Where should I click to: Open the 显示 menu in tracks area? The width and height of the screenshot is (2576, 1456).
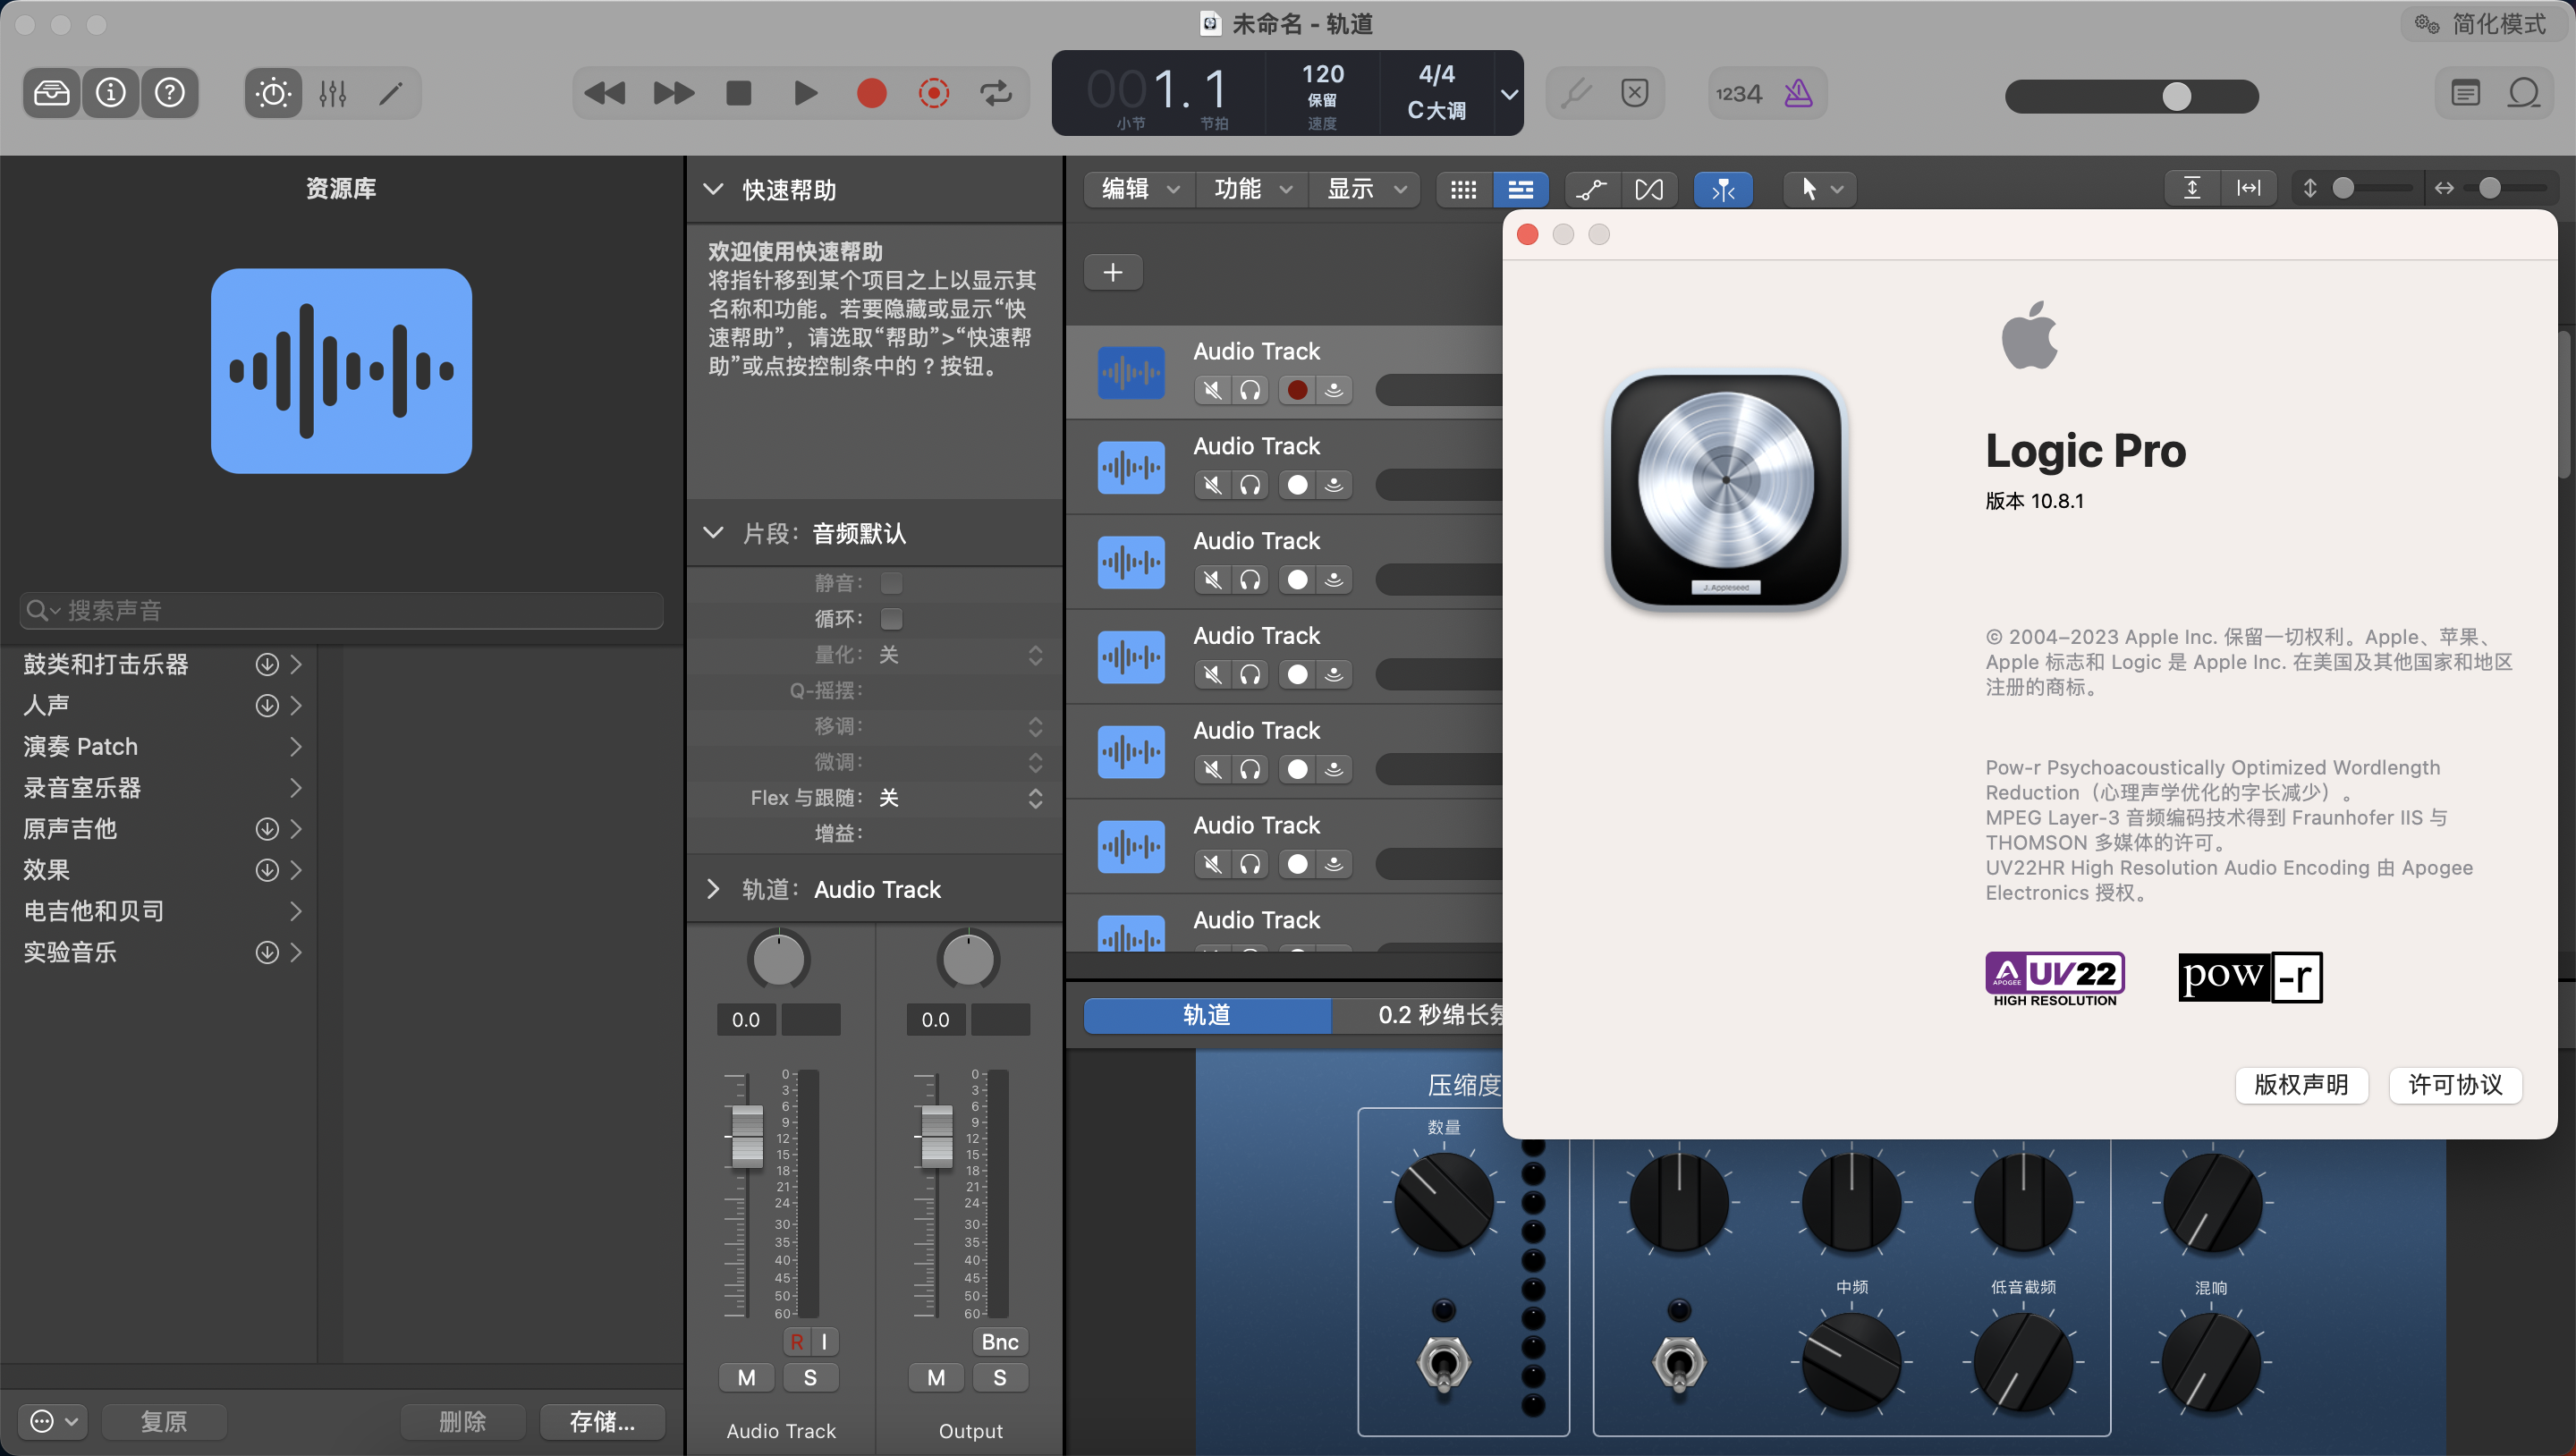(x=1365, y=188)
